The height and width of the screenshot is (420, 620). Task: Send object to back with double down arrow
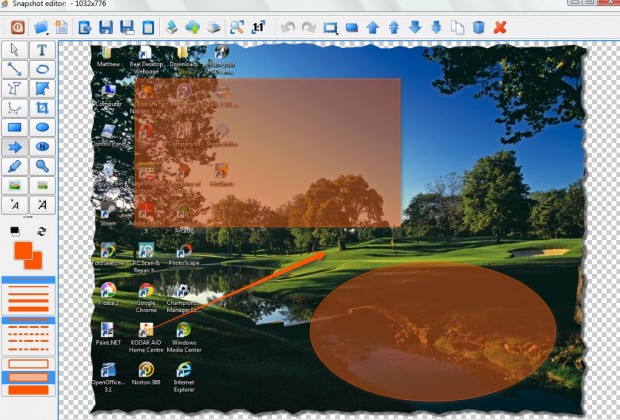[x=436, y=27]
